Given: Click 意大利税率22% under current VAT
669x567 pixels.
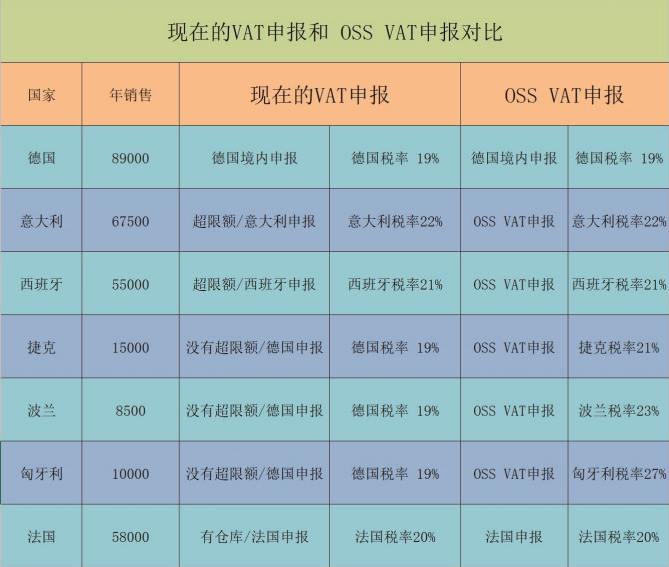Looking at the screenshot, I should pos(395,221).
